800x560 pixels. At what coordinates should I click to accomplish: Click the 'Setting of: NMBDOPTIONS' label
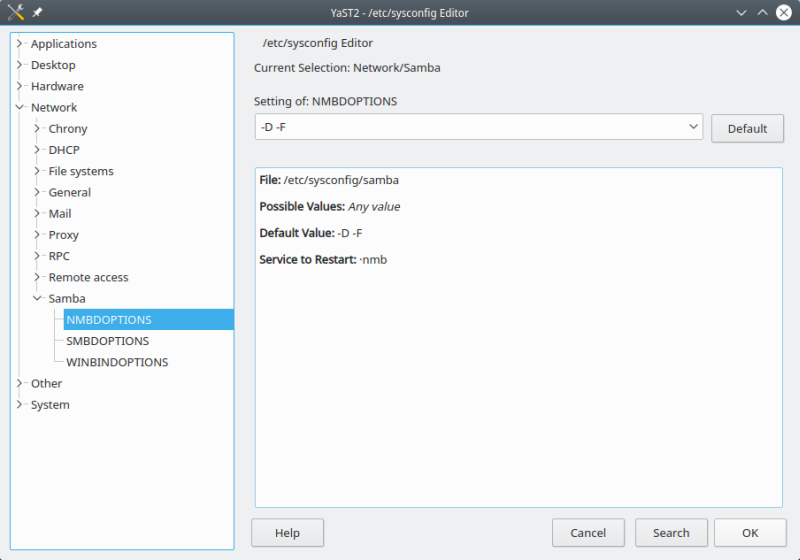325,101
